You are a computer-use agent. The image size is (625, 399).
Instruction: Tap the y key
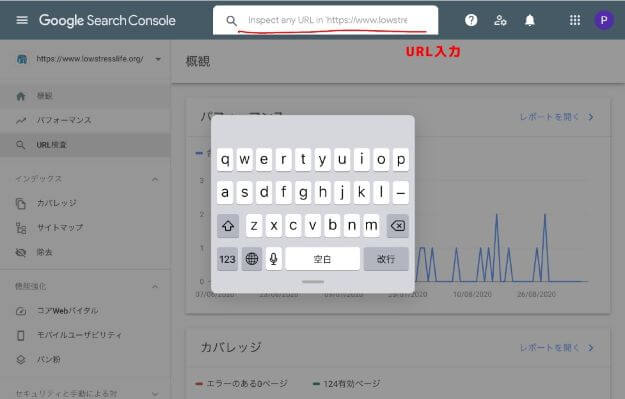(322, 159)
